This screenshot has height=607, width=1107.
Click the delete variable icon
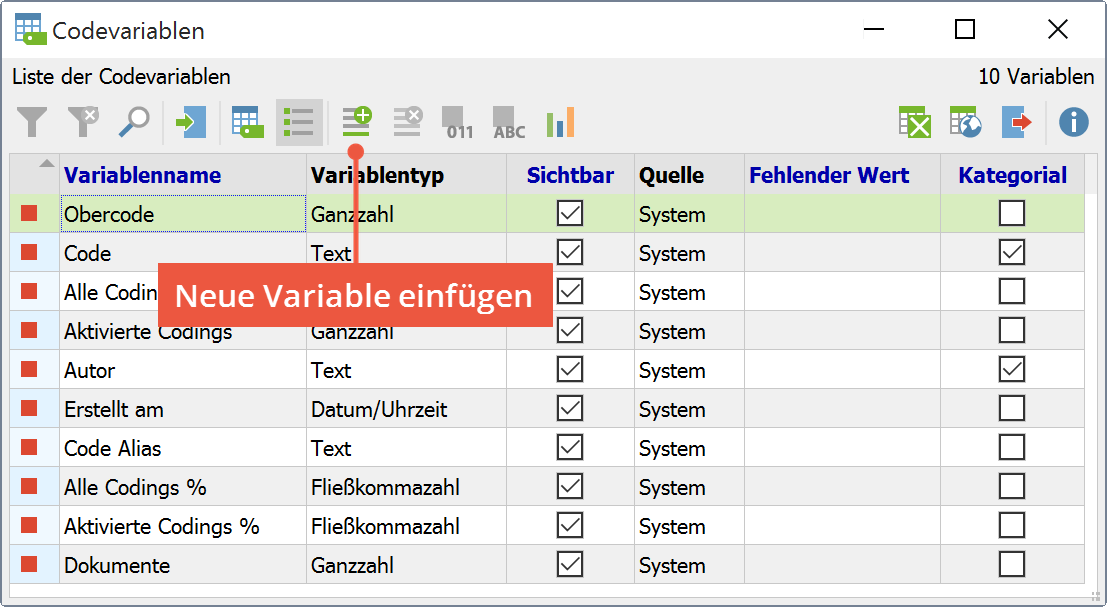pos(407,122)
